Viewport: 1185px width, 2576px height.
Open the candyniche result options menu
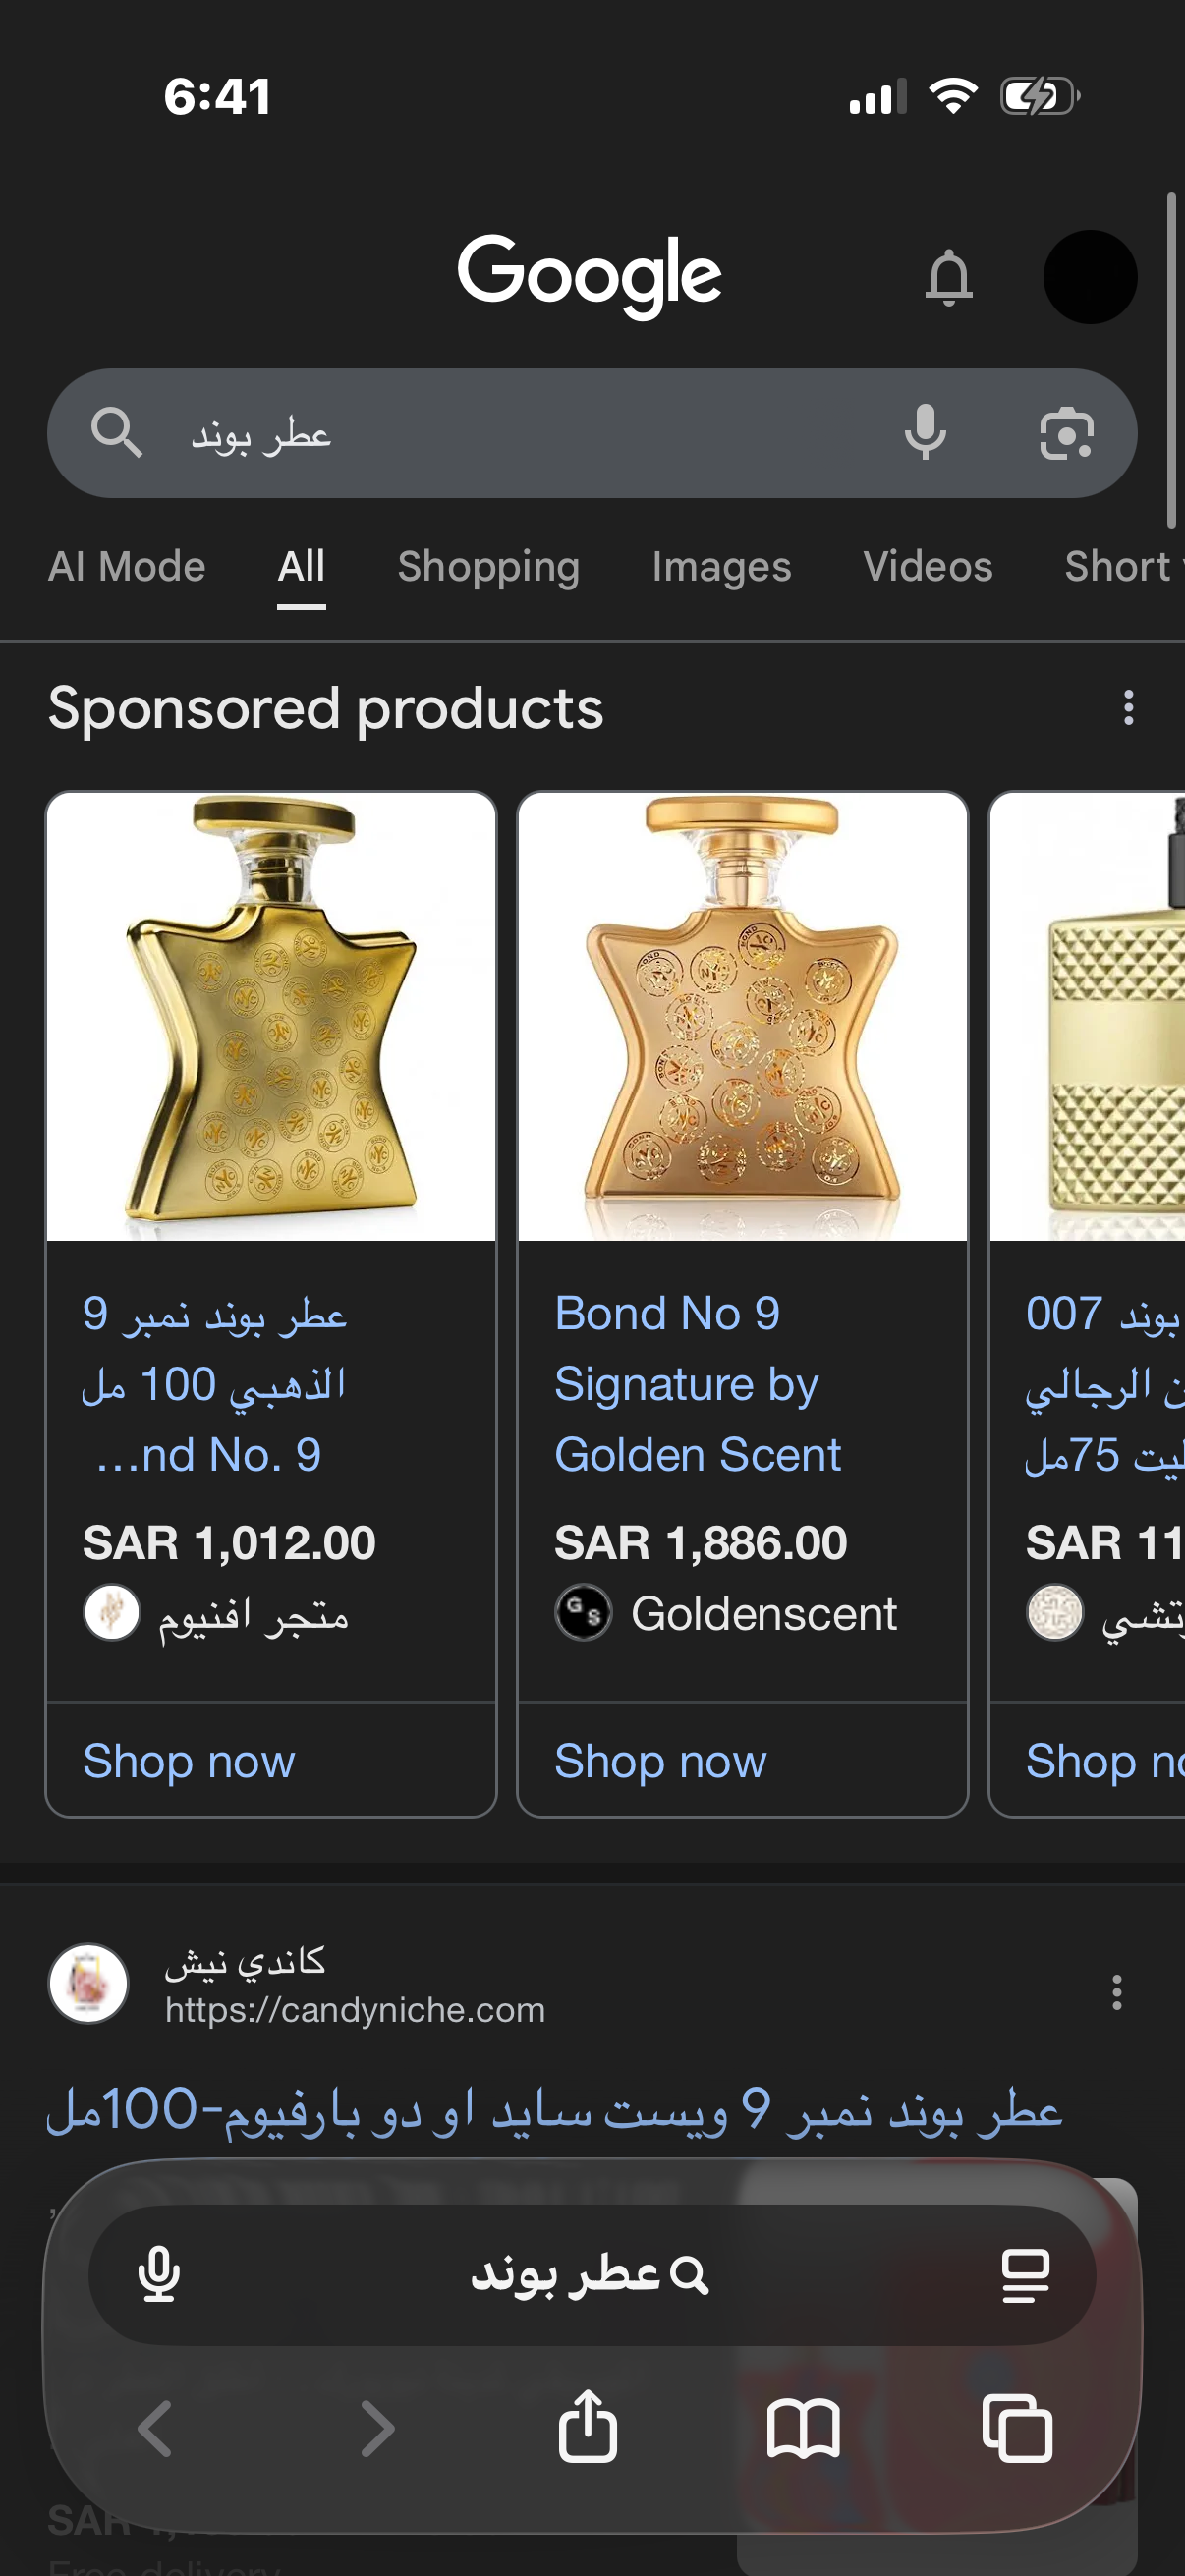coord(1116,1992)
